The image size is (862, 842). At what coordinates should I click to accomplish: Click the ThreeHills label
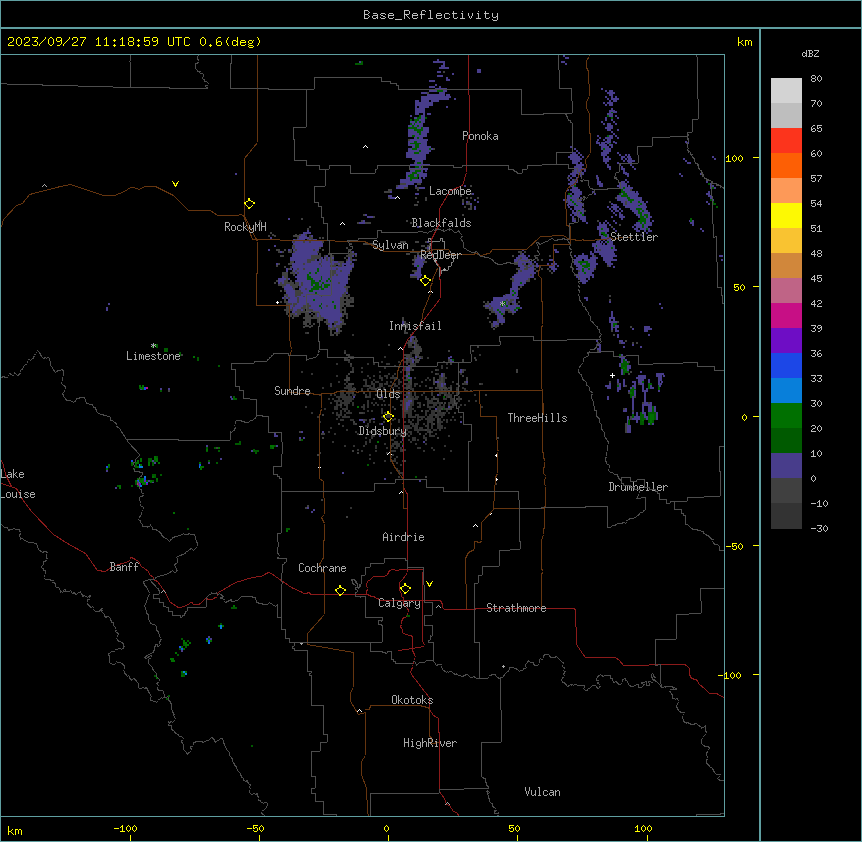coord(537,418)
